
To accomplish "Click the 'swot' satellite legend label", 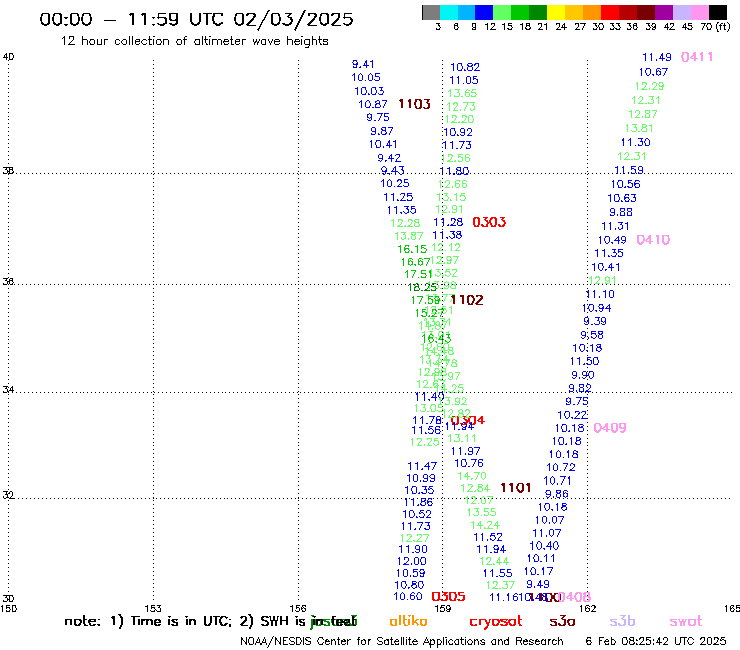I will click(x=686, y=622).
